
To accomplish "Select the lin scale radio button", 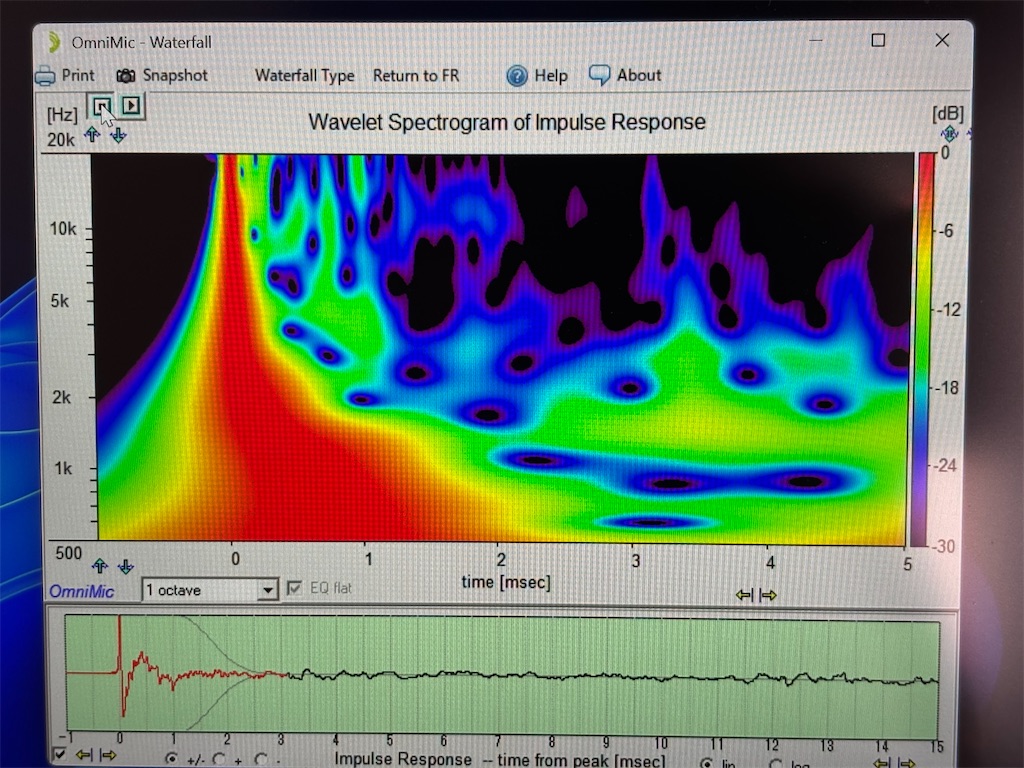I will [706, 763].
